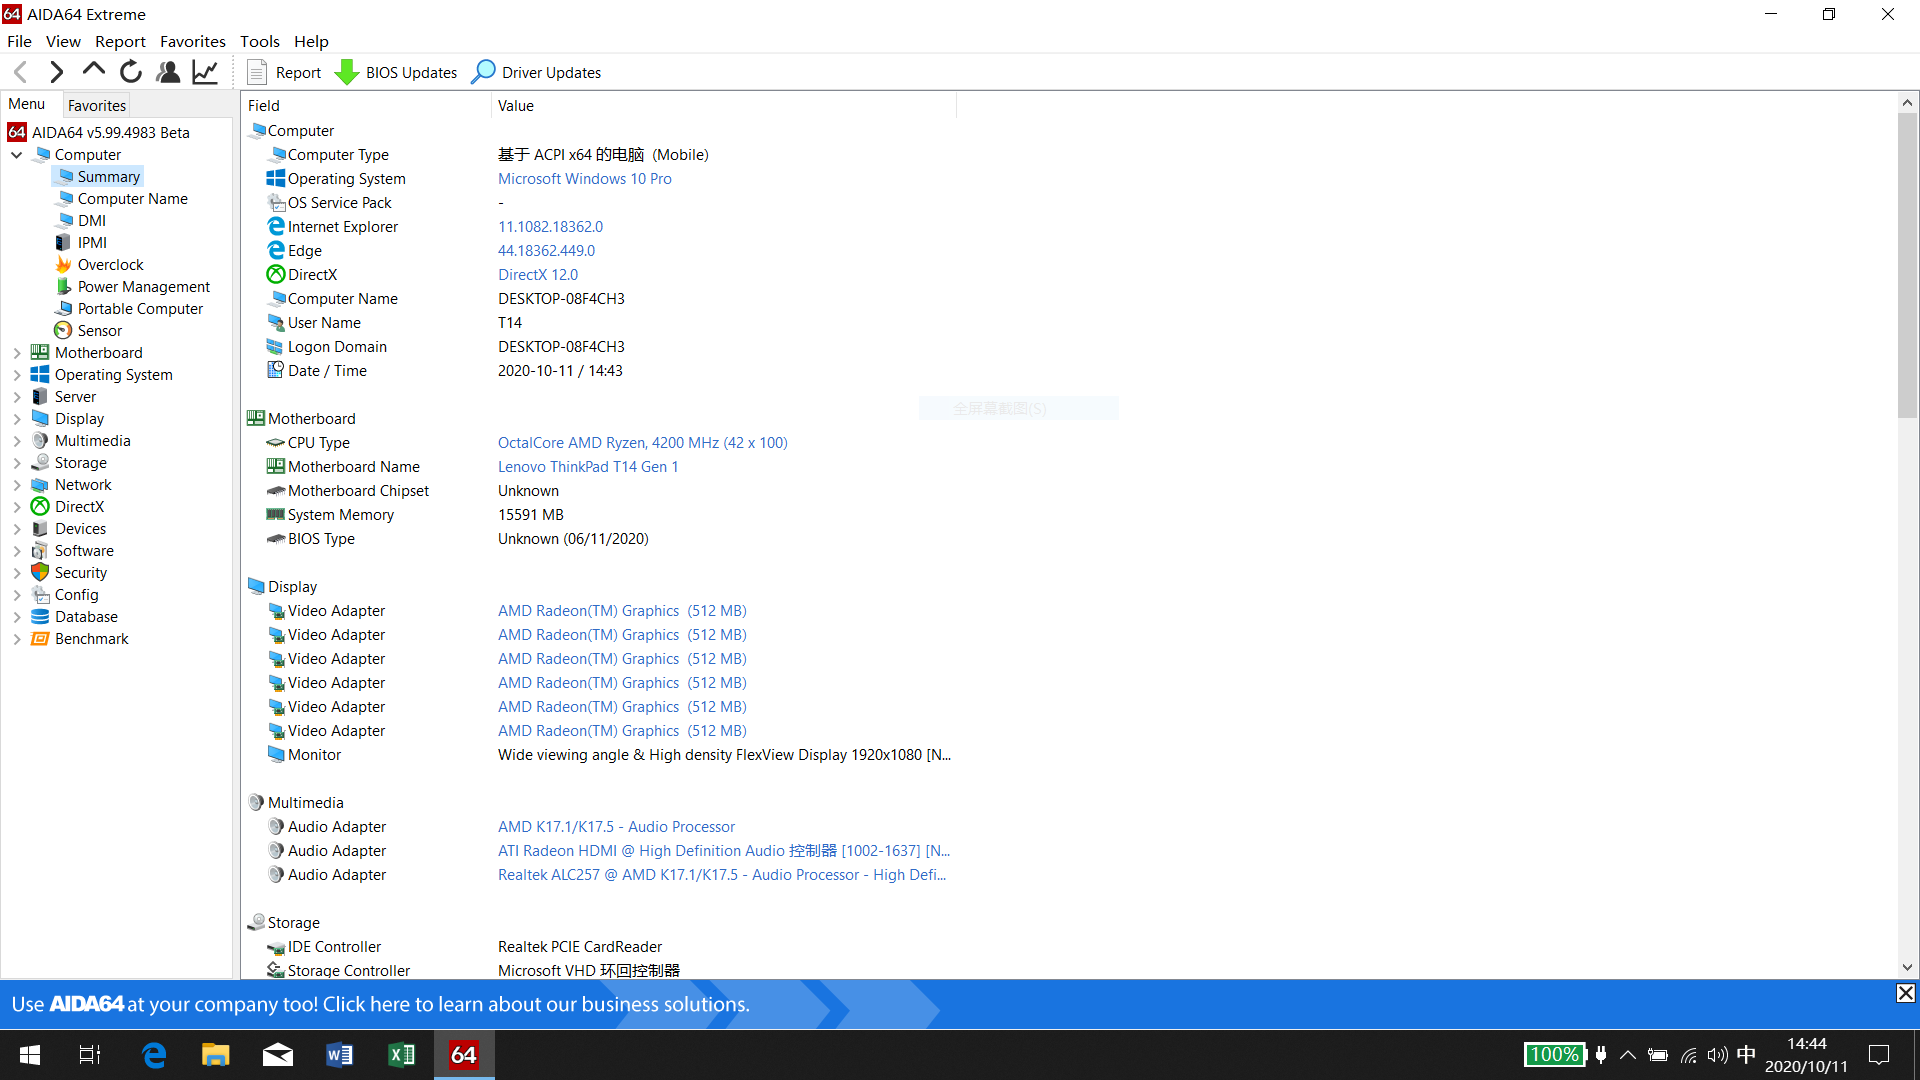Open the Report menu
1920x1080 pixels.
pyautogui.click(x=120, y=41)
